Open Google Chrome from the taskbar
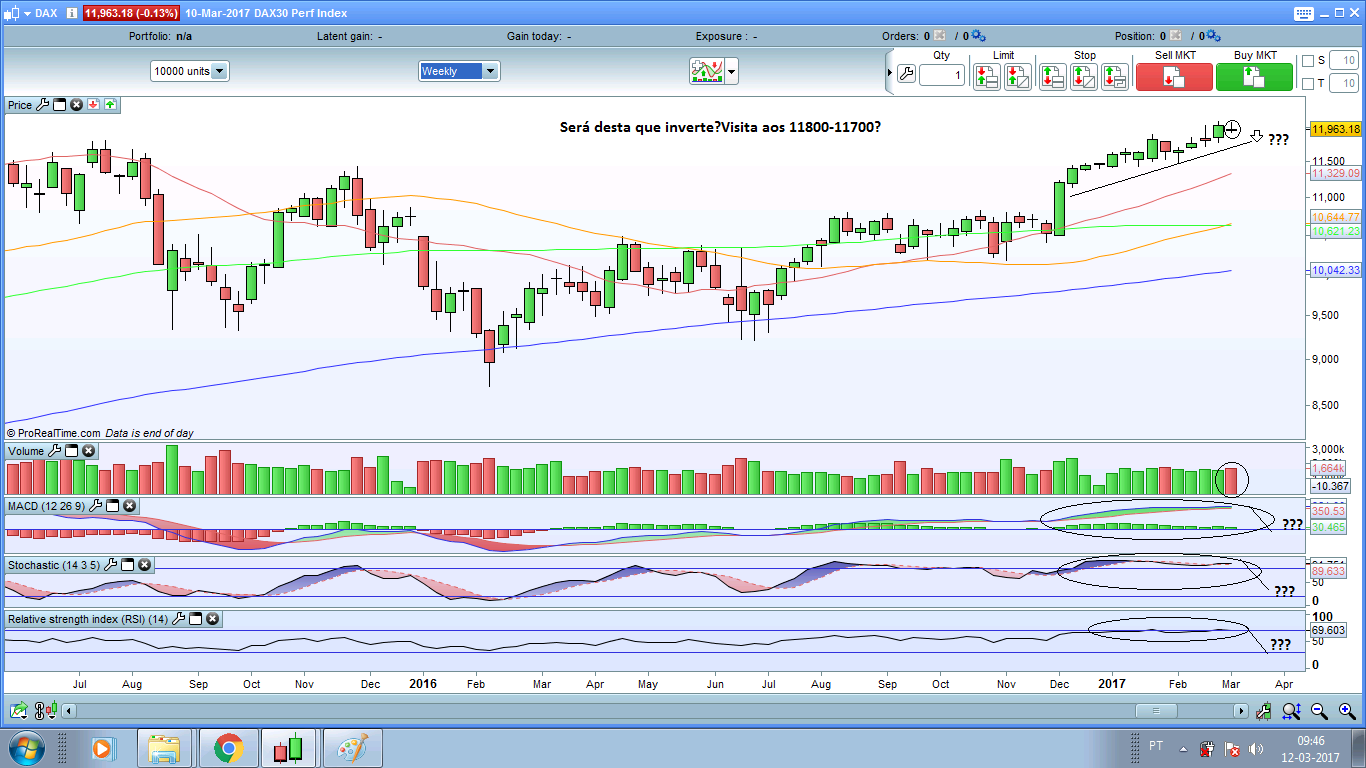Image resolution: width=1366 pixels, height=768 pixels. click(x=228, y=748)
